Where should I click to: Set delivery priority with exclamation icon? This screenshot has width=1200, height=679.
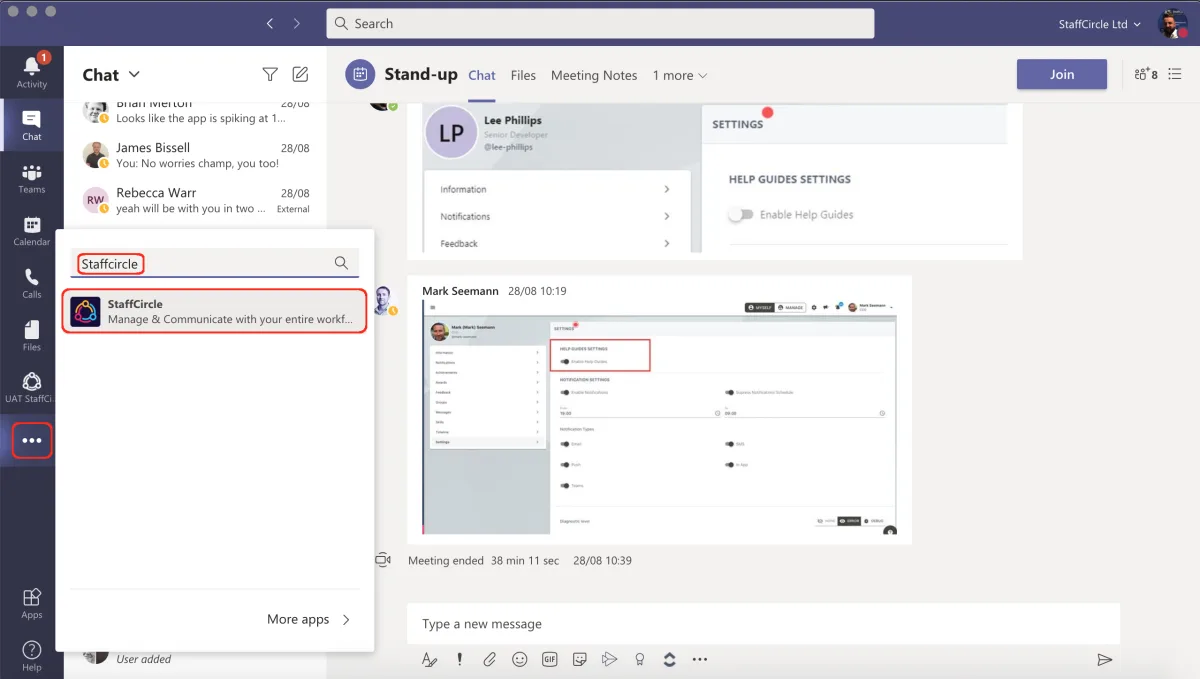point(459,659)
